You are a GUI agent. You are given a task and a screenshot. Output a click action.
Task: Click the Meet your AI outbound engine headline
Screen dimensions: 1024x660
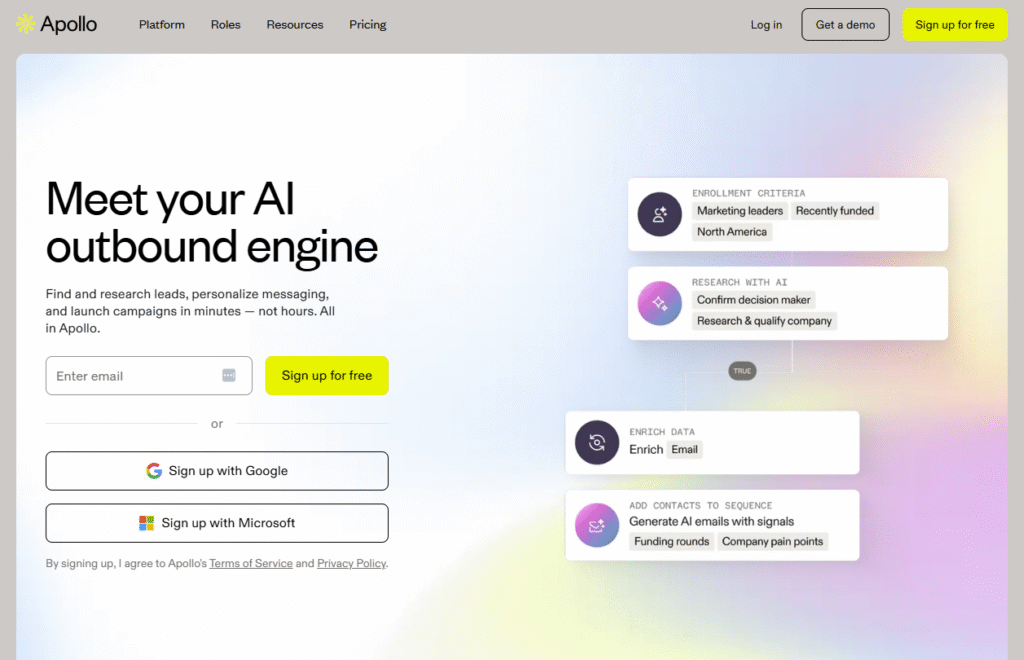tap(212, 223)
